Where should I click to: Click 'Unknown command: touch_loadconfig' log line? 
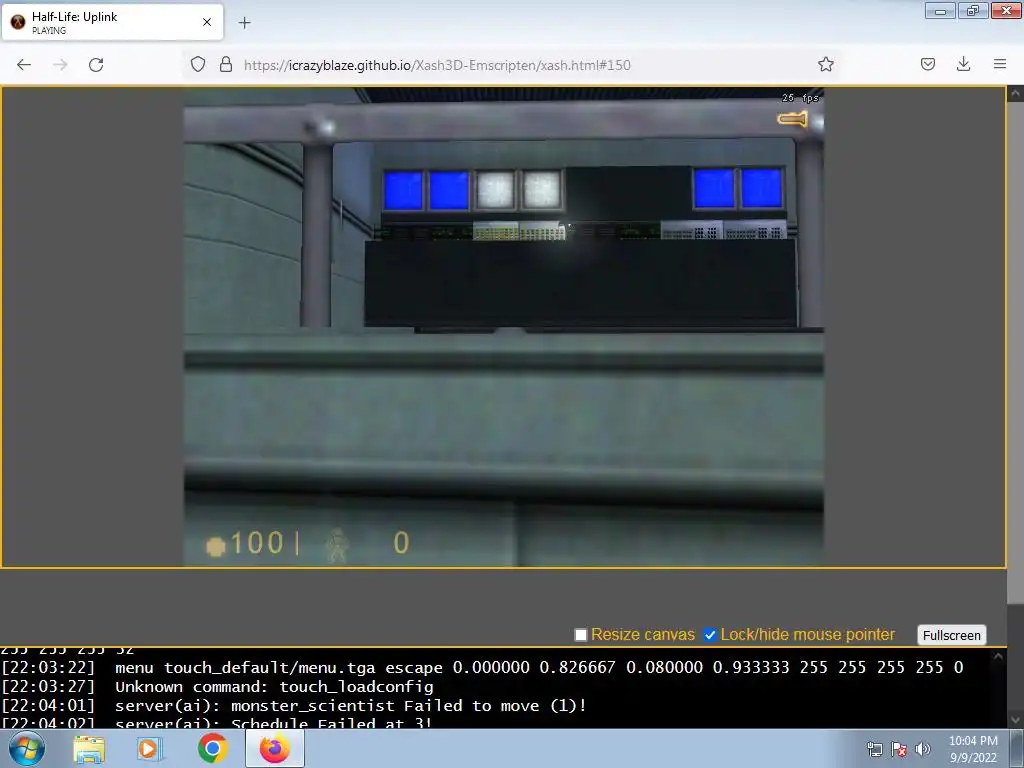click(x=274, y=687)
